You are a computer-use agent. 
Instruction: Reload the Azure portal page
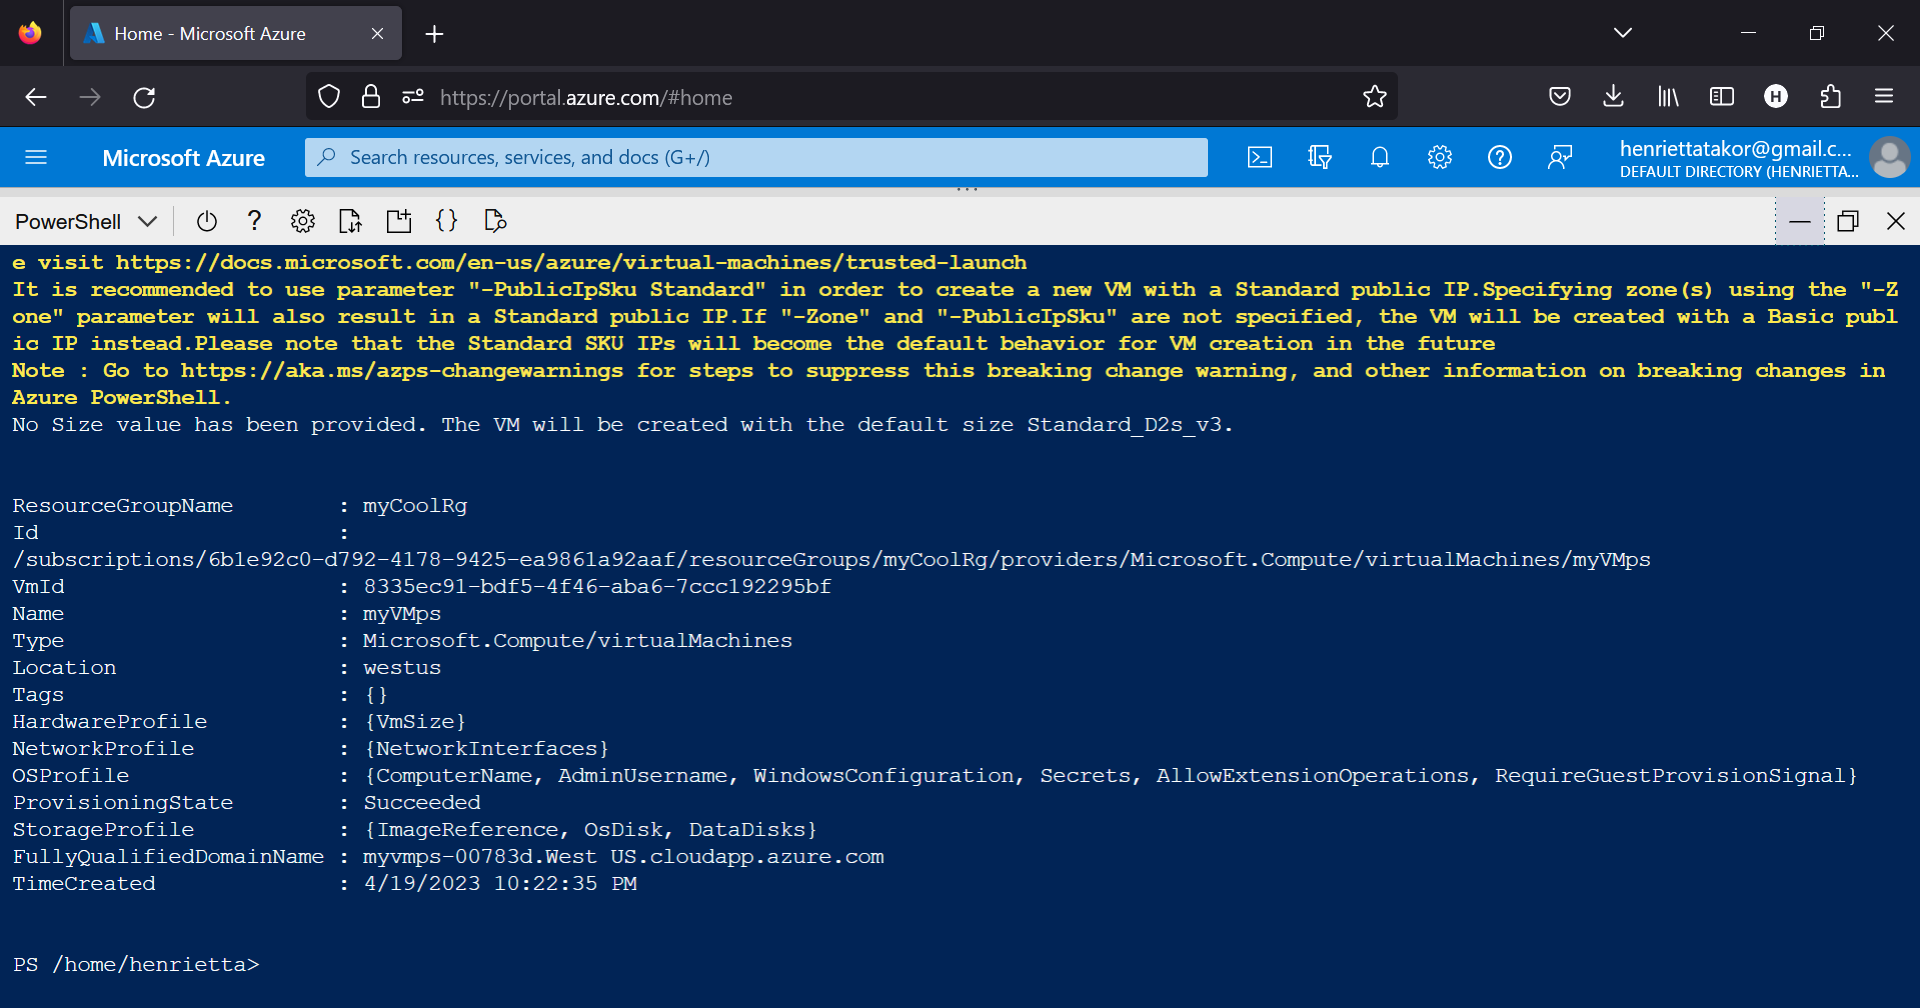[144, 97]
